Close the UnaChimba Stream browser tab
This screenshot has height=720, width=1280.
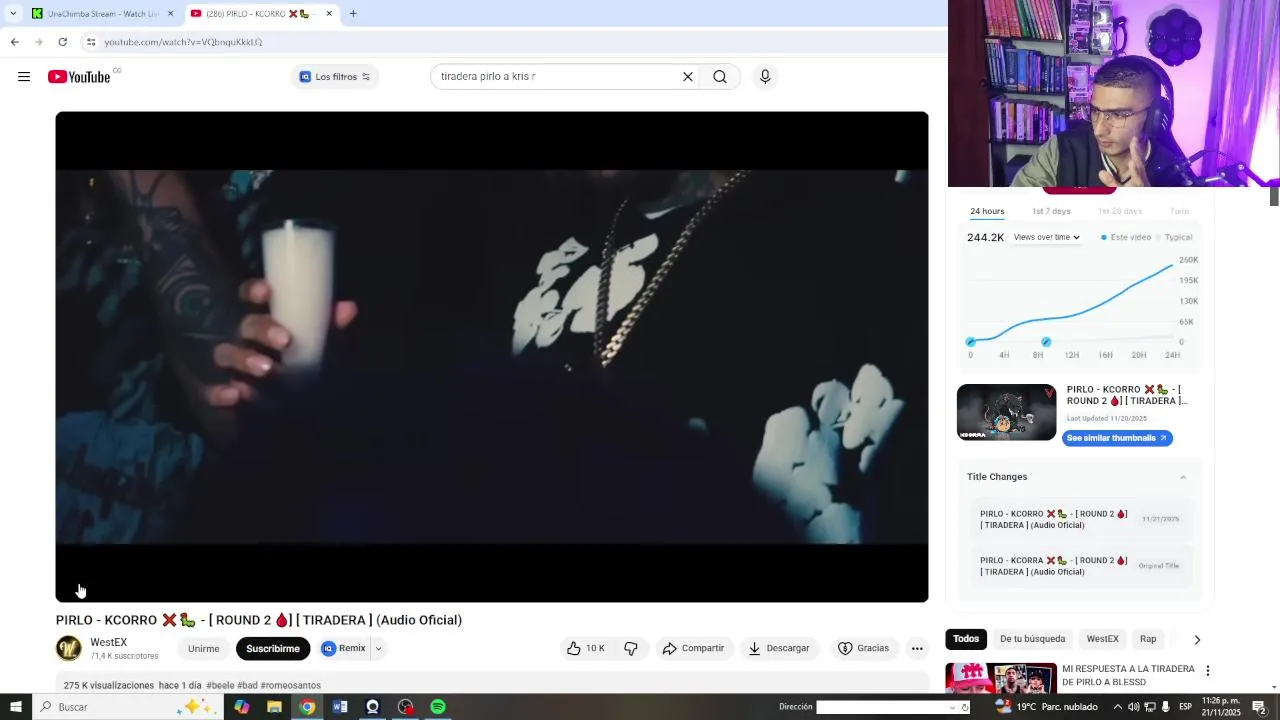[x=170, y=14]
